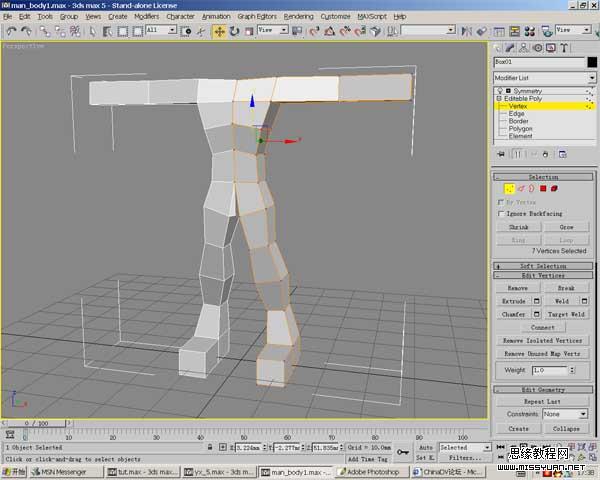Choose Edge sub-object selection icon
This screenshot has height=480, width=600.
pyautogui.click(x=520, y=188)
